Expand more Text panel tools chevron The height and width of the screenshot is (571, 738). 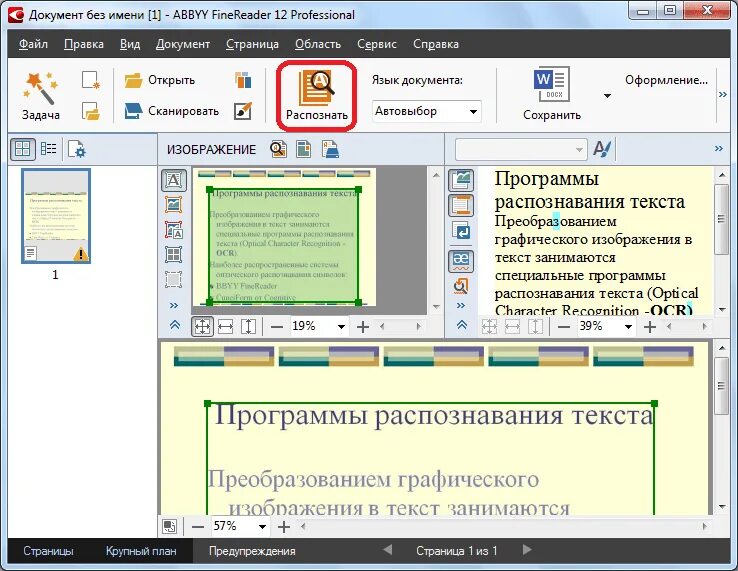[x=461, y=306]
